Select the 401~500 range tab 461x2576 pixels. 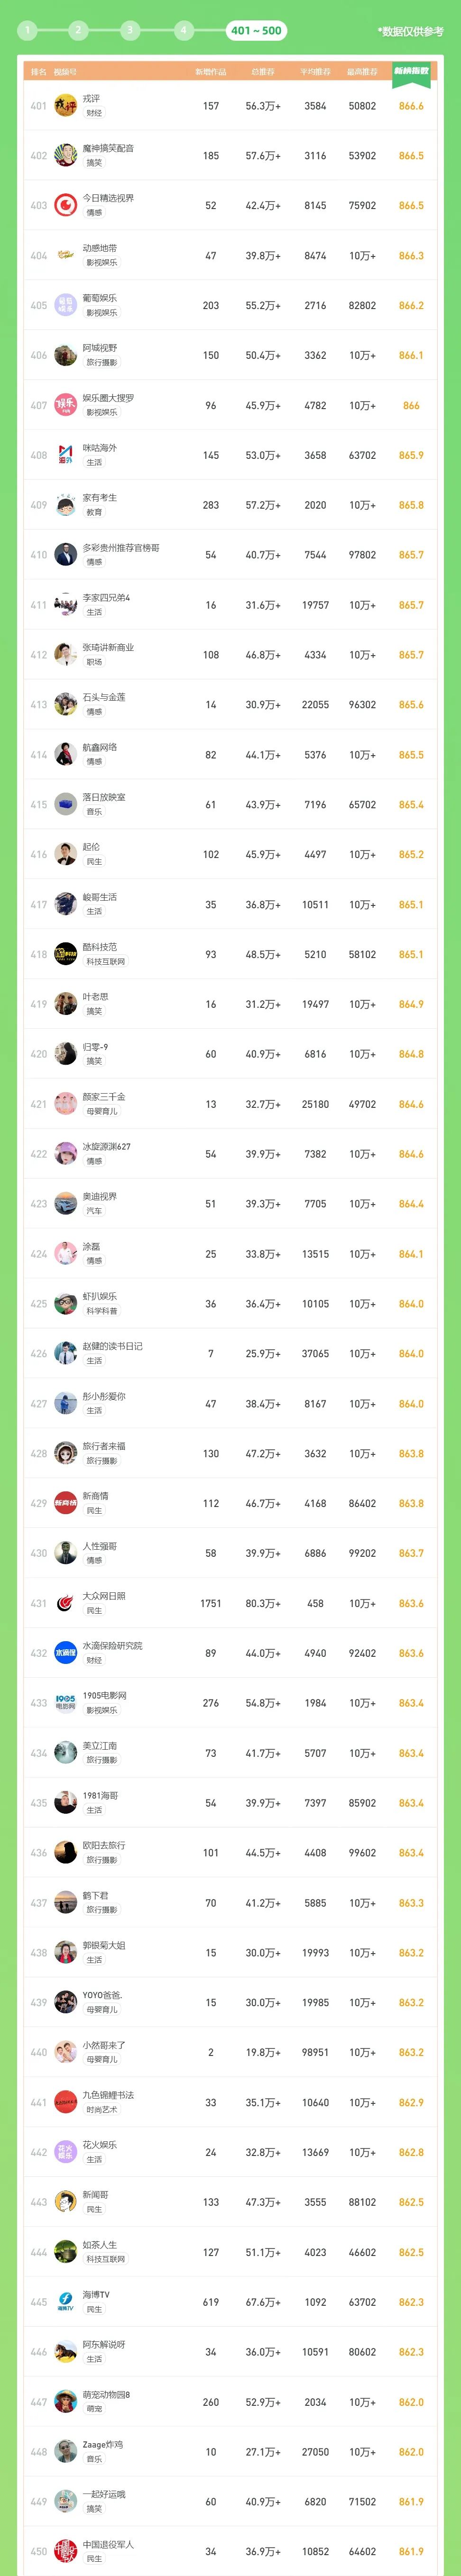(x=256, y=30)
